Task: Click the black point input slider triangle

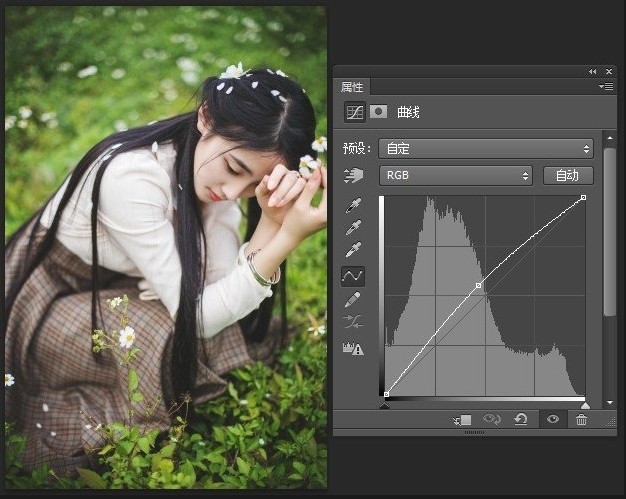Action: (x=384, y=405)
